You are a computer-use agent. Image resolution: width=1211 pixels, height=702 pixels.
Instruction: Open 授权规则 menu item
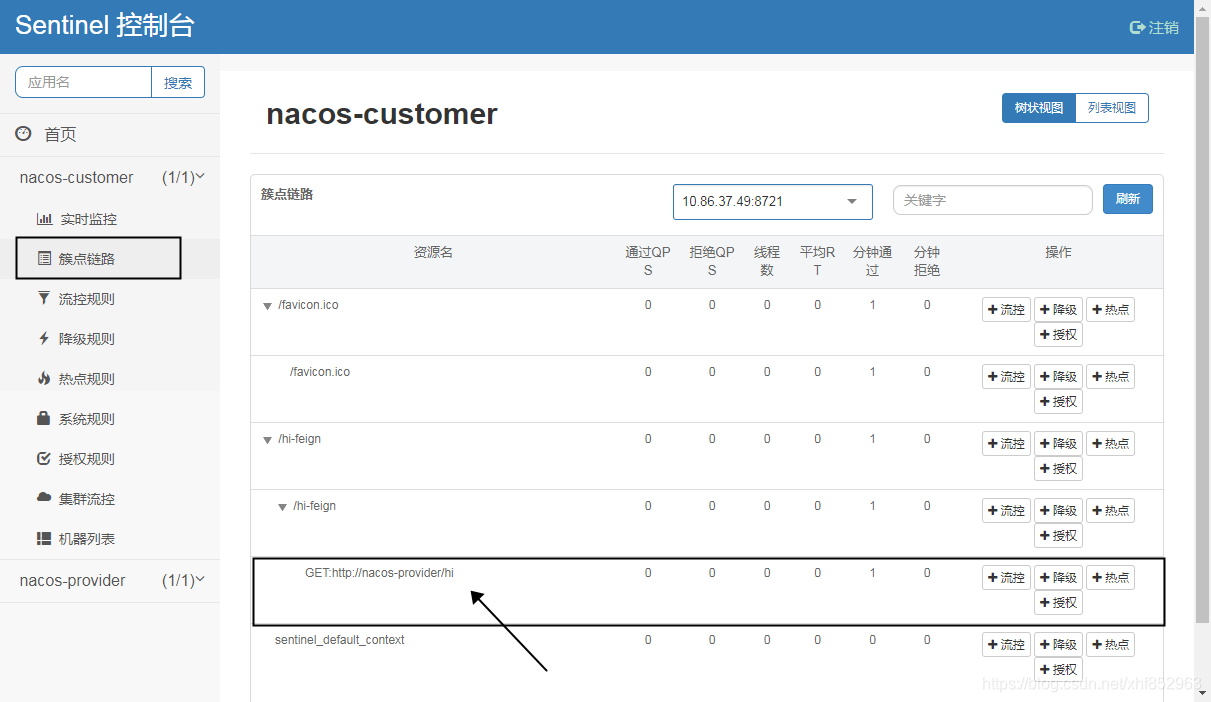tap(76, 459)
